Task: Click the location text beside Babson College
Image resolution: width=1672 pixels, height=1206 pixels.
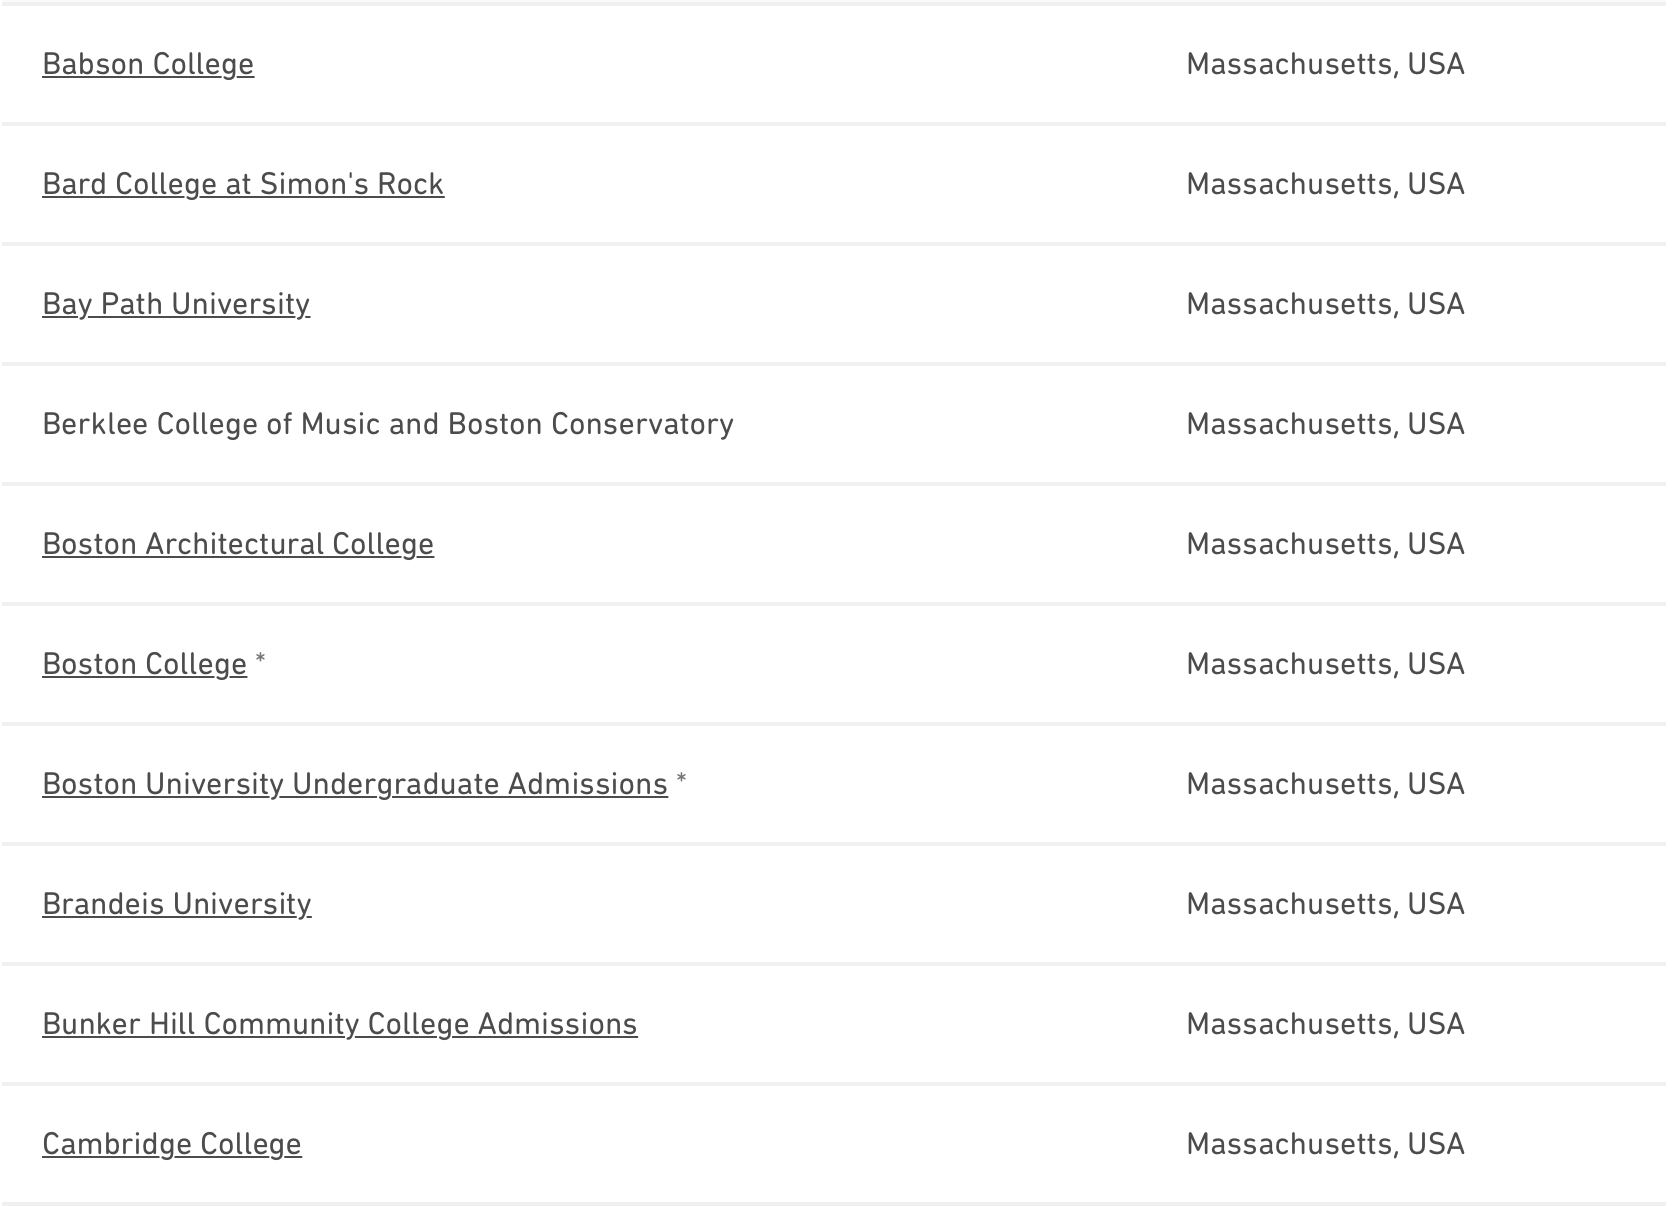Action: point(1325,64)
